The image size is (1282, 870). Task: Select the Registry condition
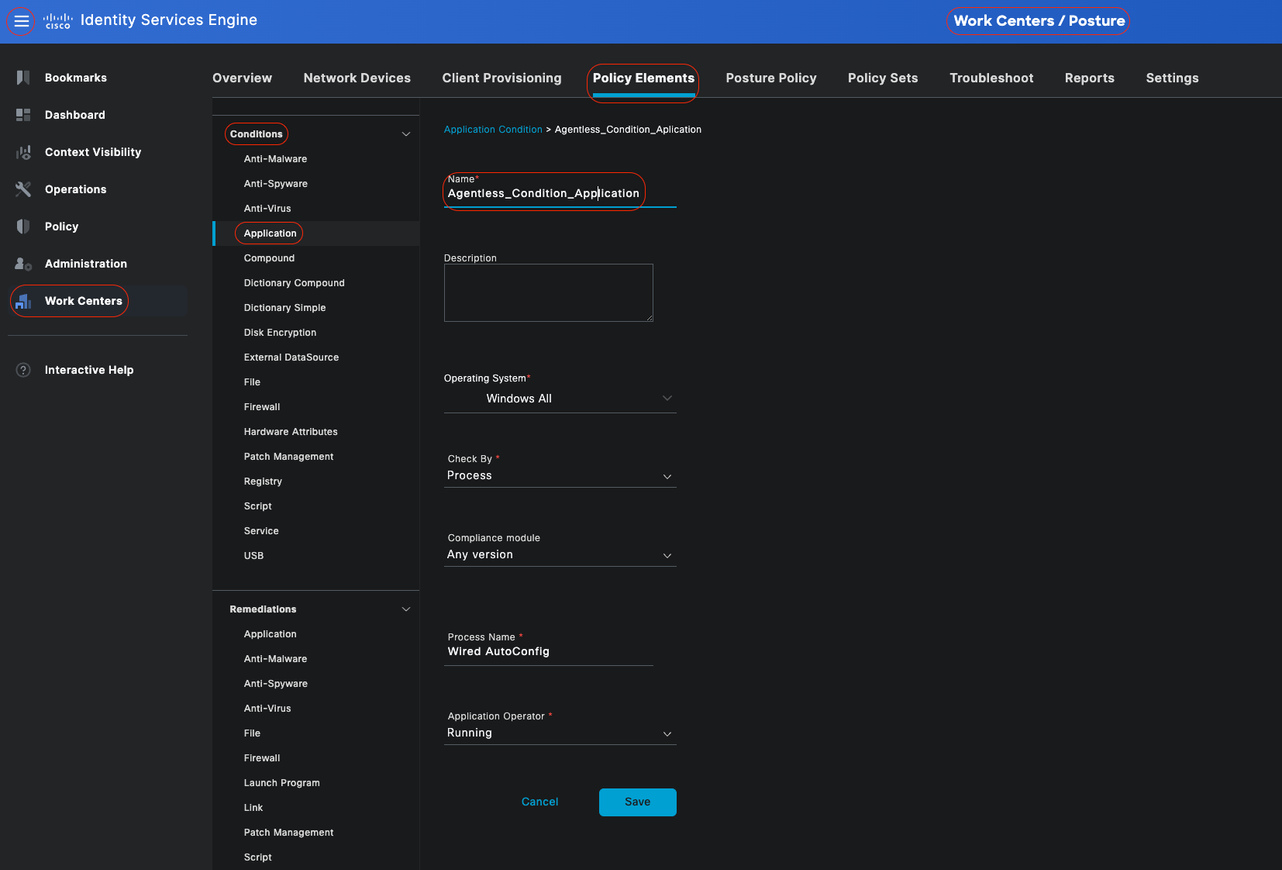click(263, 482)
